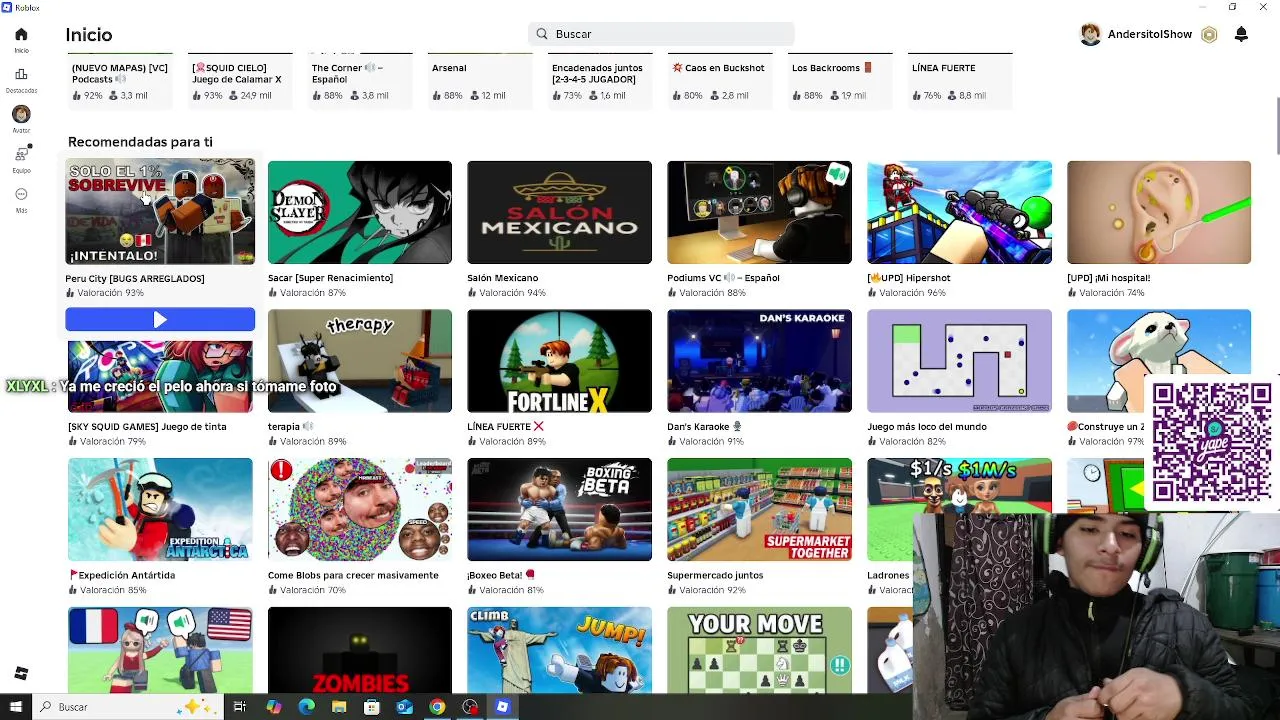Open the Dan's Karaoke thumbnail

(759, 361)
